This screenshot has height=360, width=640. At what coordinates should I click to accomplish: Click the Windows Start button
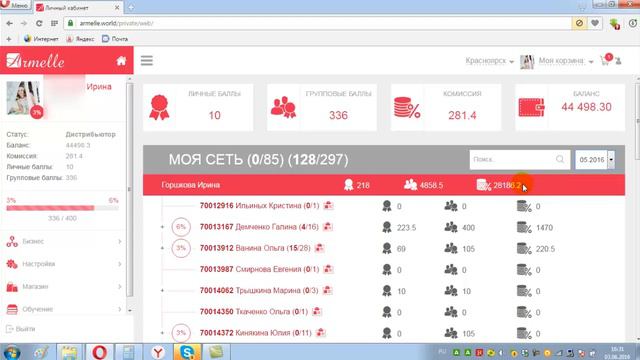[x=11, y=352]
